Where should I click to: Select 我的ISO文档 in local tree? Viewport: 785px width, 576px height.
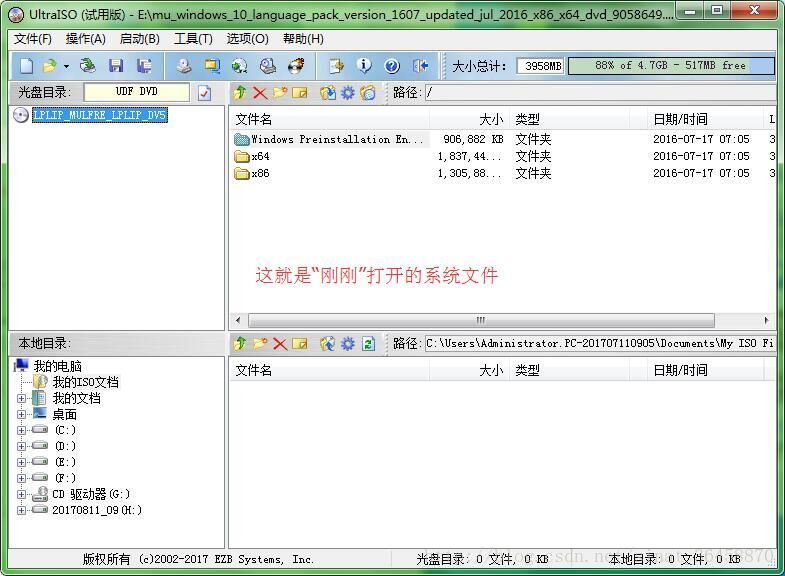point(86,382)
